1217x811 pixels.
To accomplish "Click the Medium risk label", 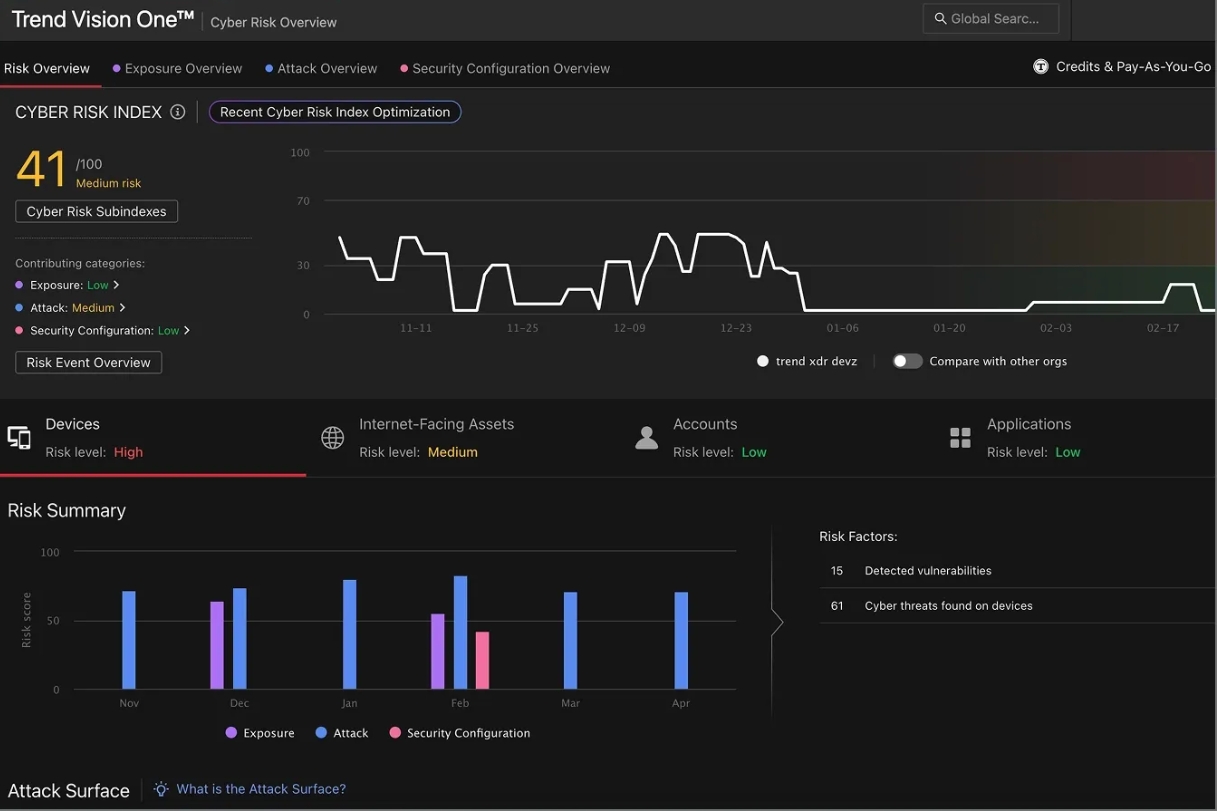I will [x=108, y=184].
